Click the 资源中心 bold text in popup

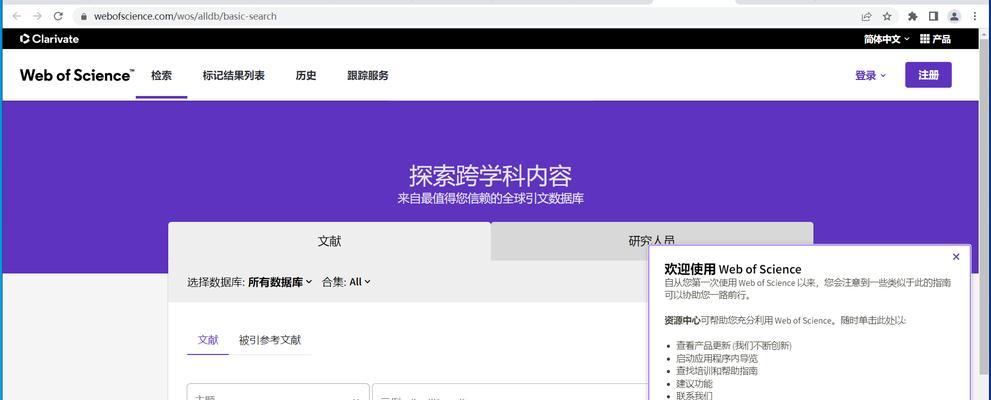[682, 320]
